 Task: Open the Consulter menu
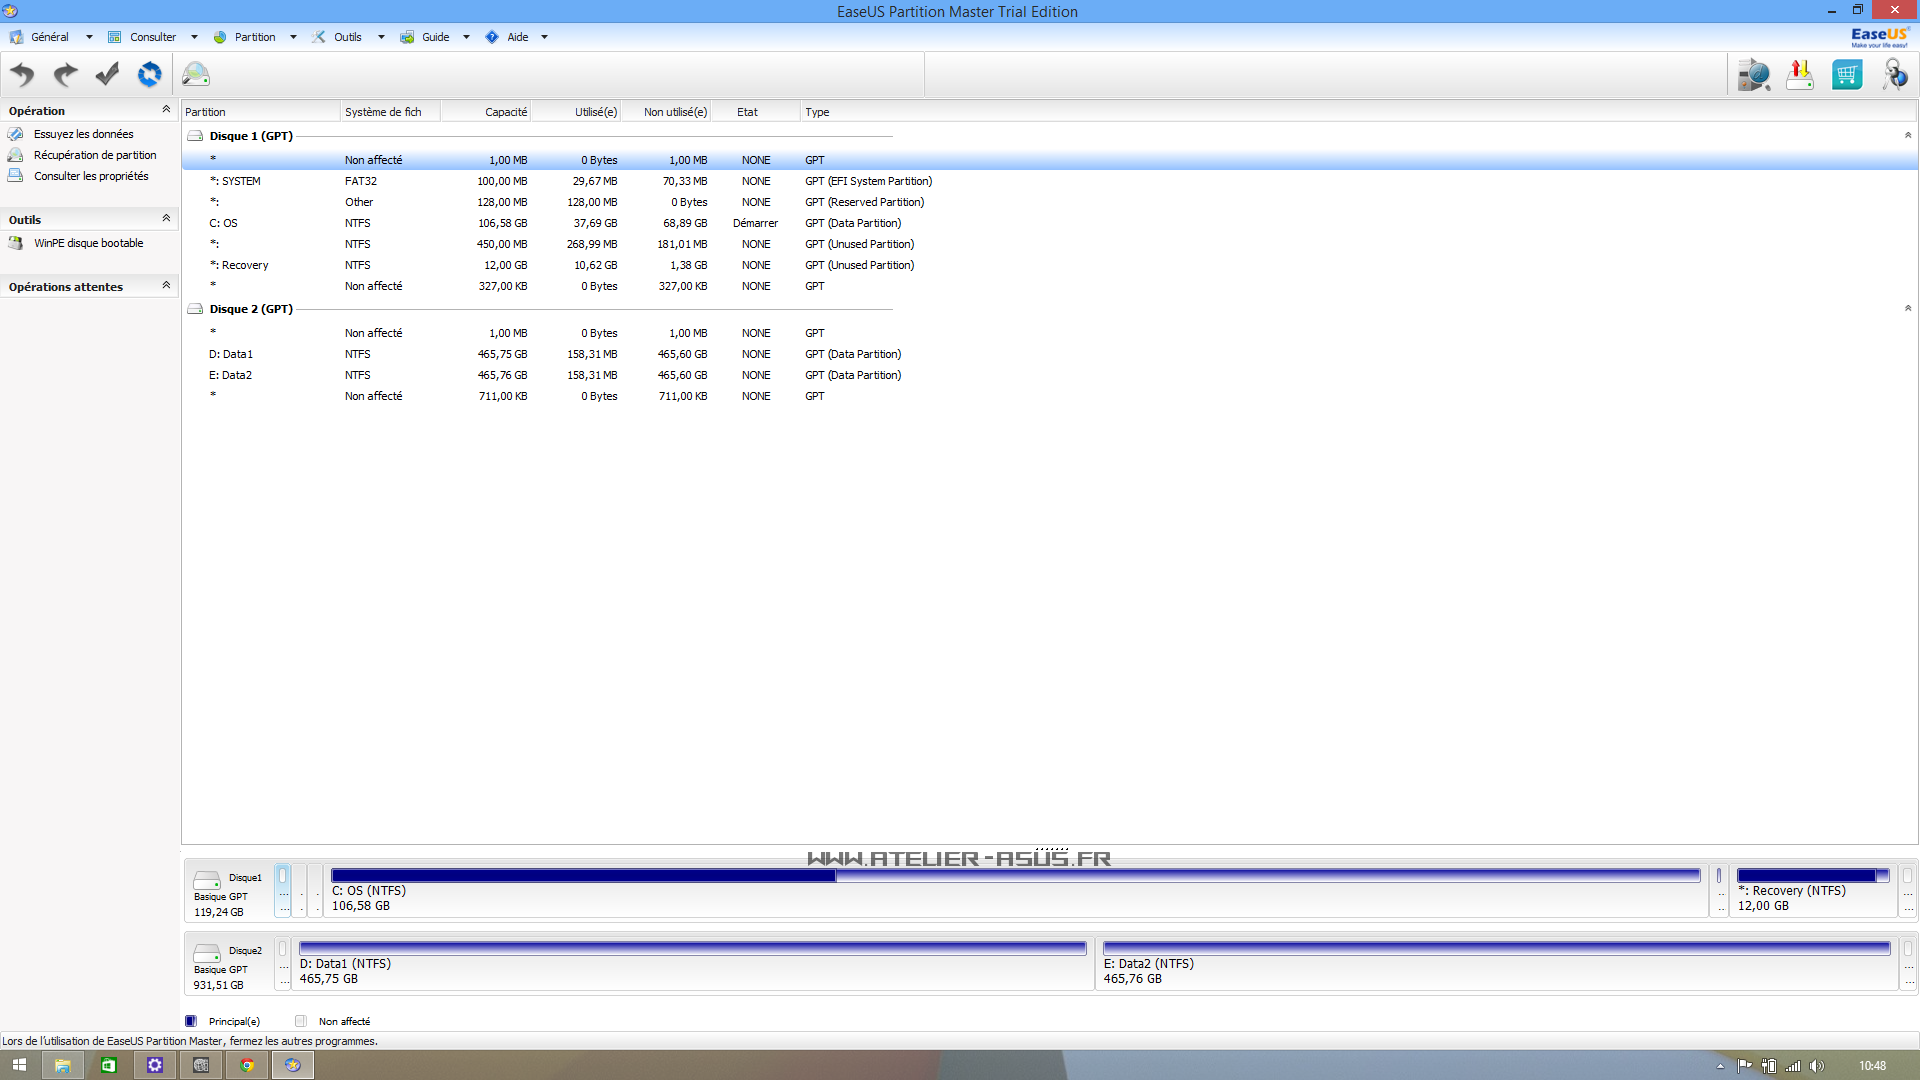[x=152, y=37]
